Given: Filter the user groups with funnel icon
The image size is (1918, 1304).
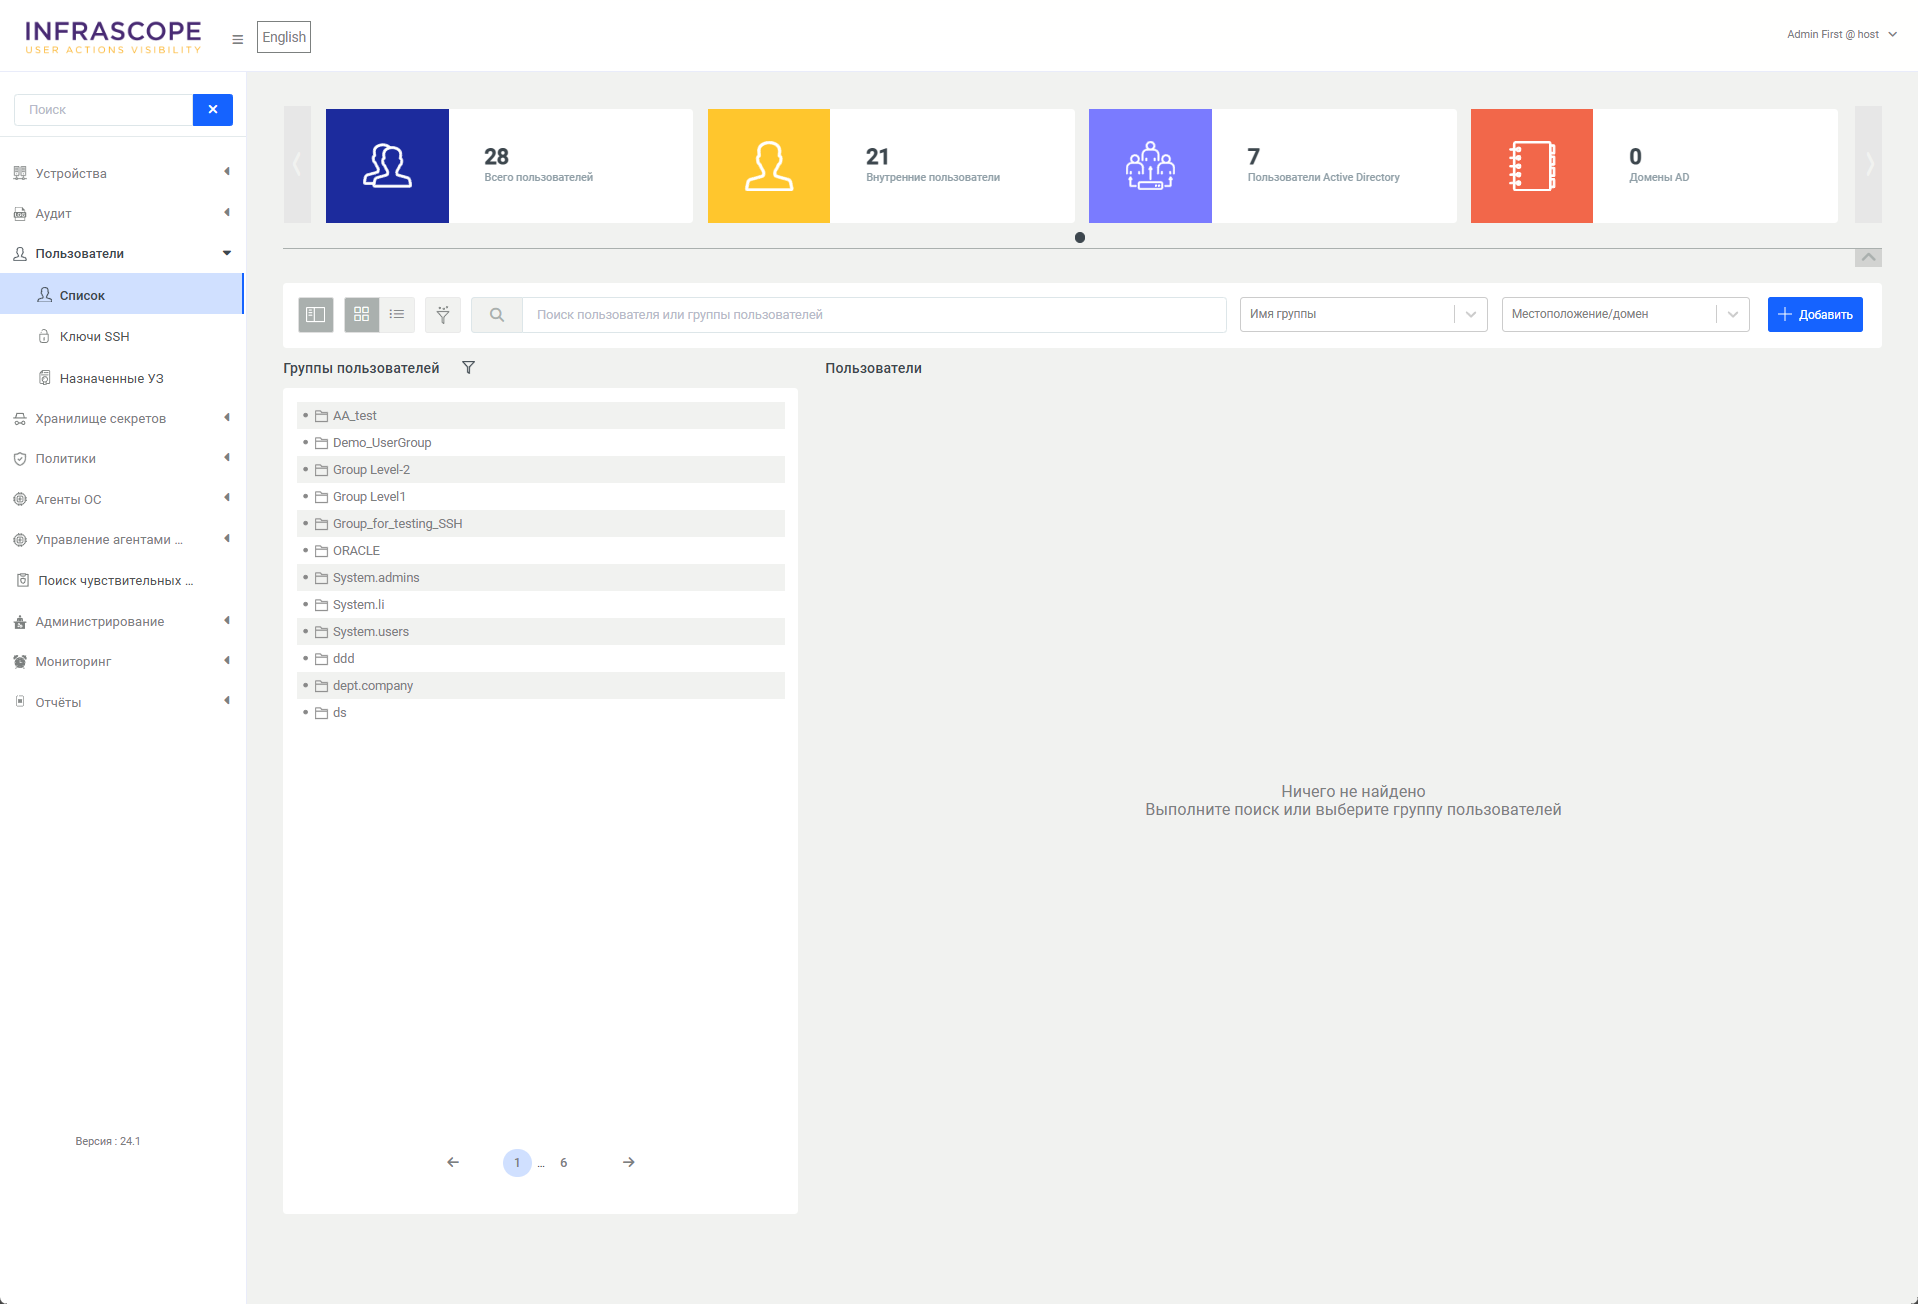Looking at the screenshot, I should [468, 368].
